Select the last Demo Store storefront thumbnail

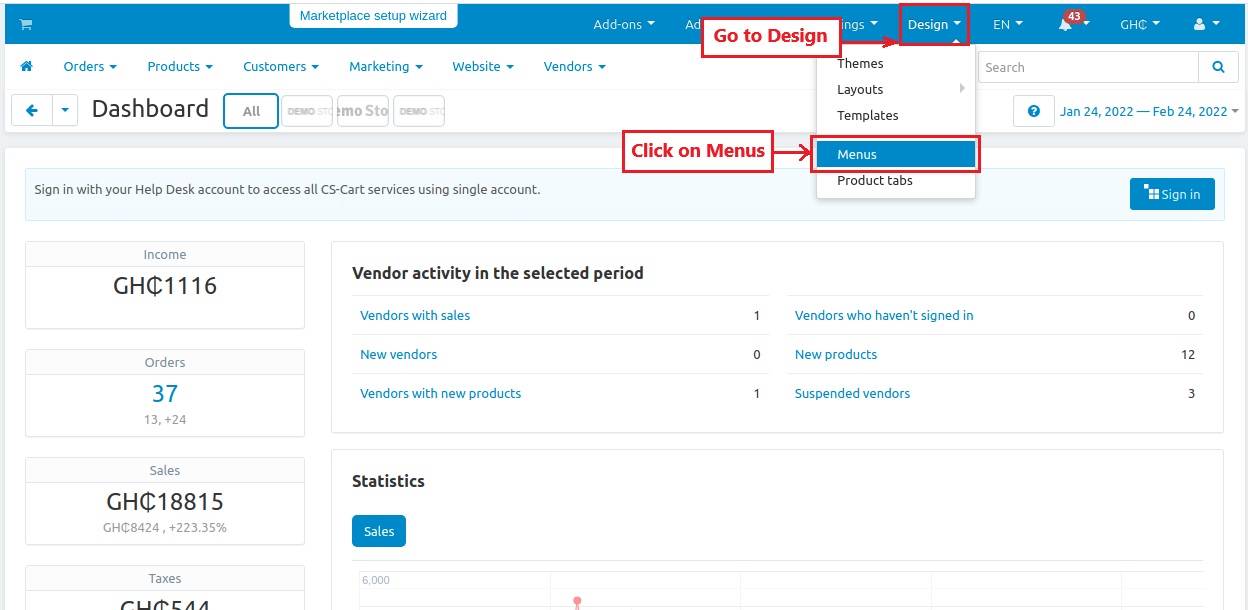pos(419,111)
